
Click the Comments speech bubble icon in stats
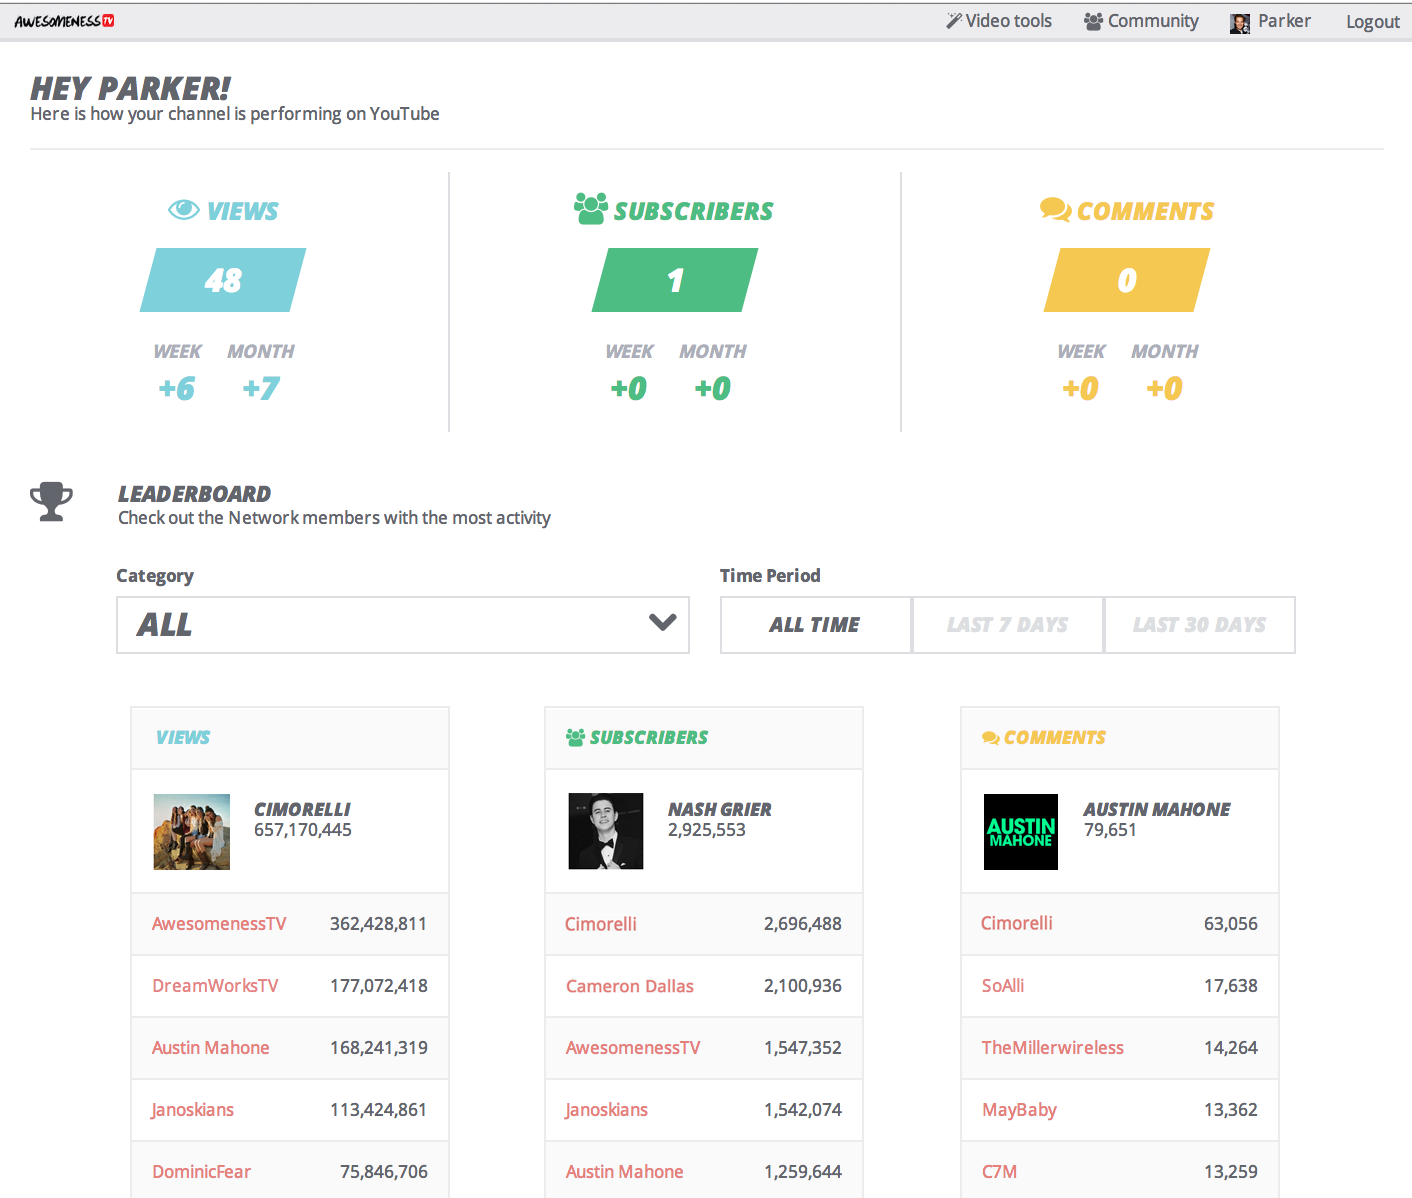(x=1055, y=210)
